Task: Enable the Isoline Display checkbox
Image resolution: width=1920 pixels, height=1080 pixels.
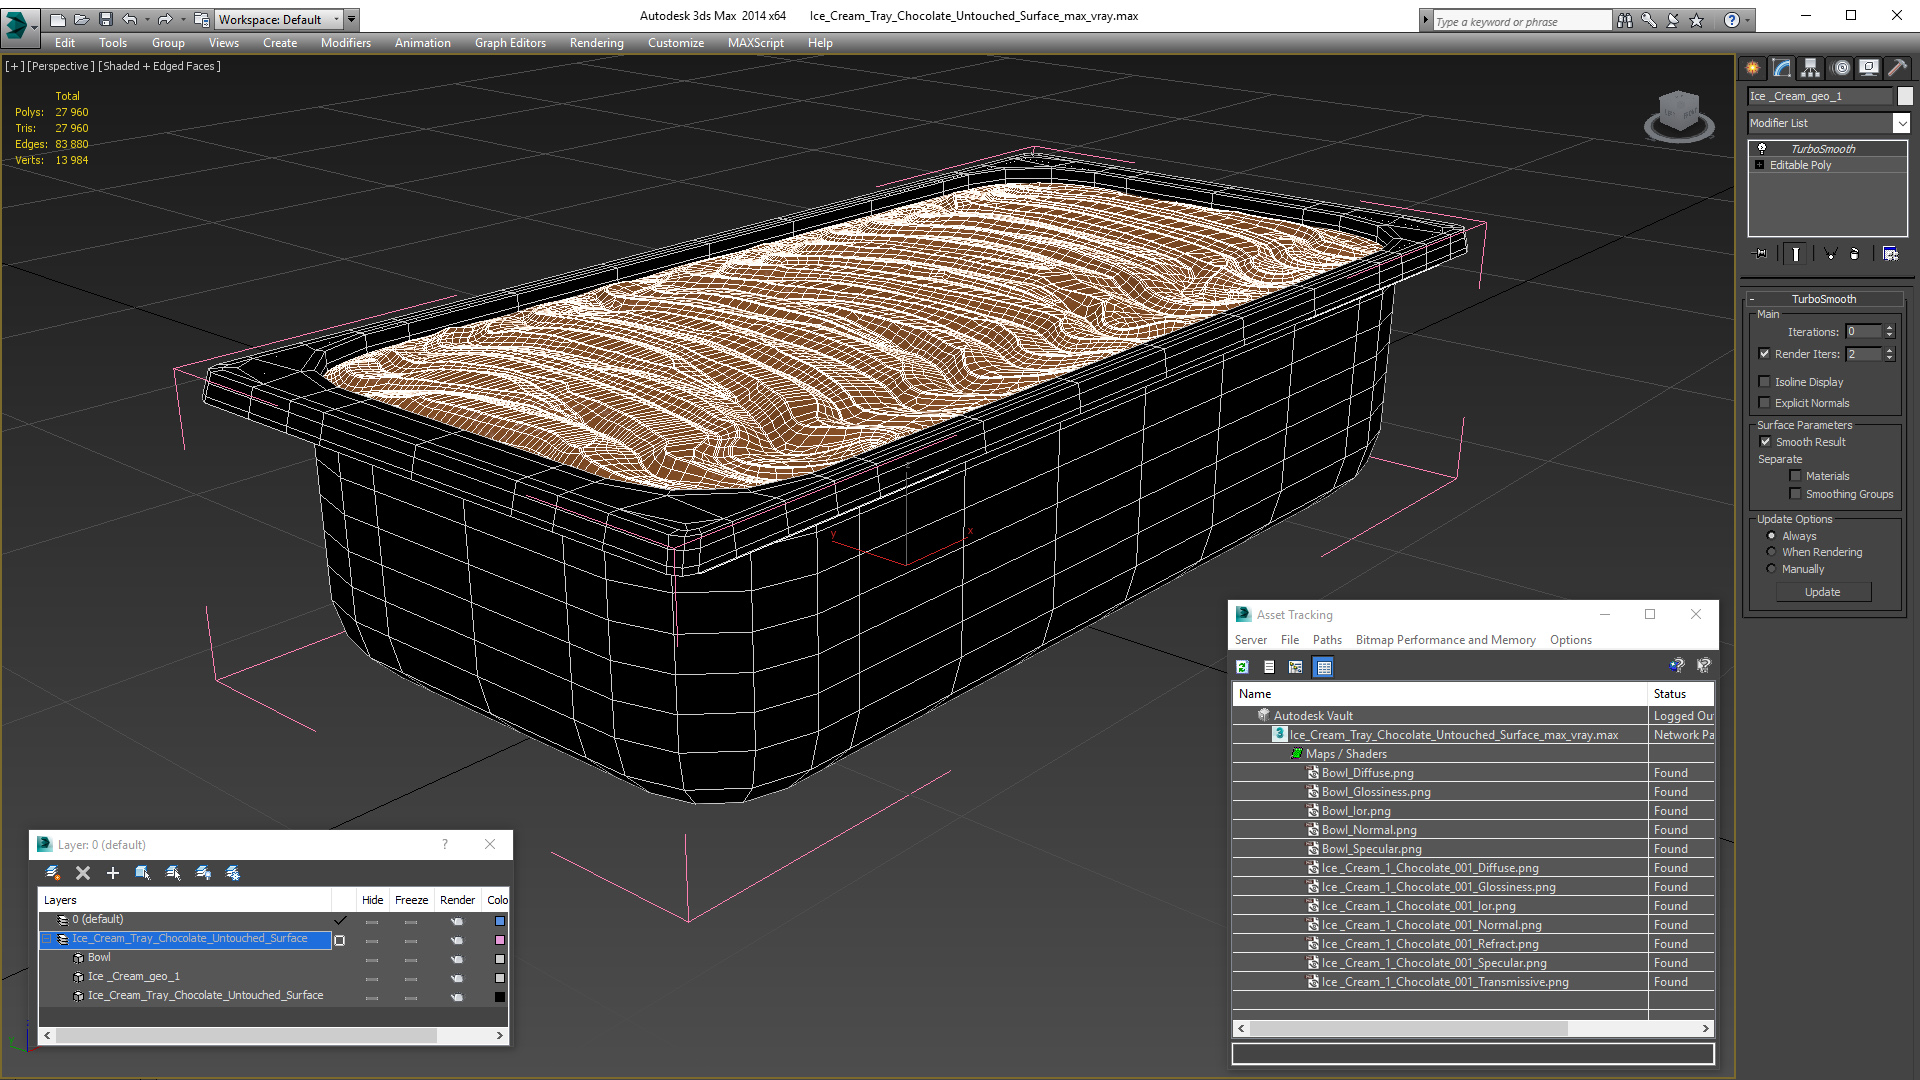Action: pos(1765,382)
